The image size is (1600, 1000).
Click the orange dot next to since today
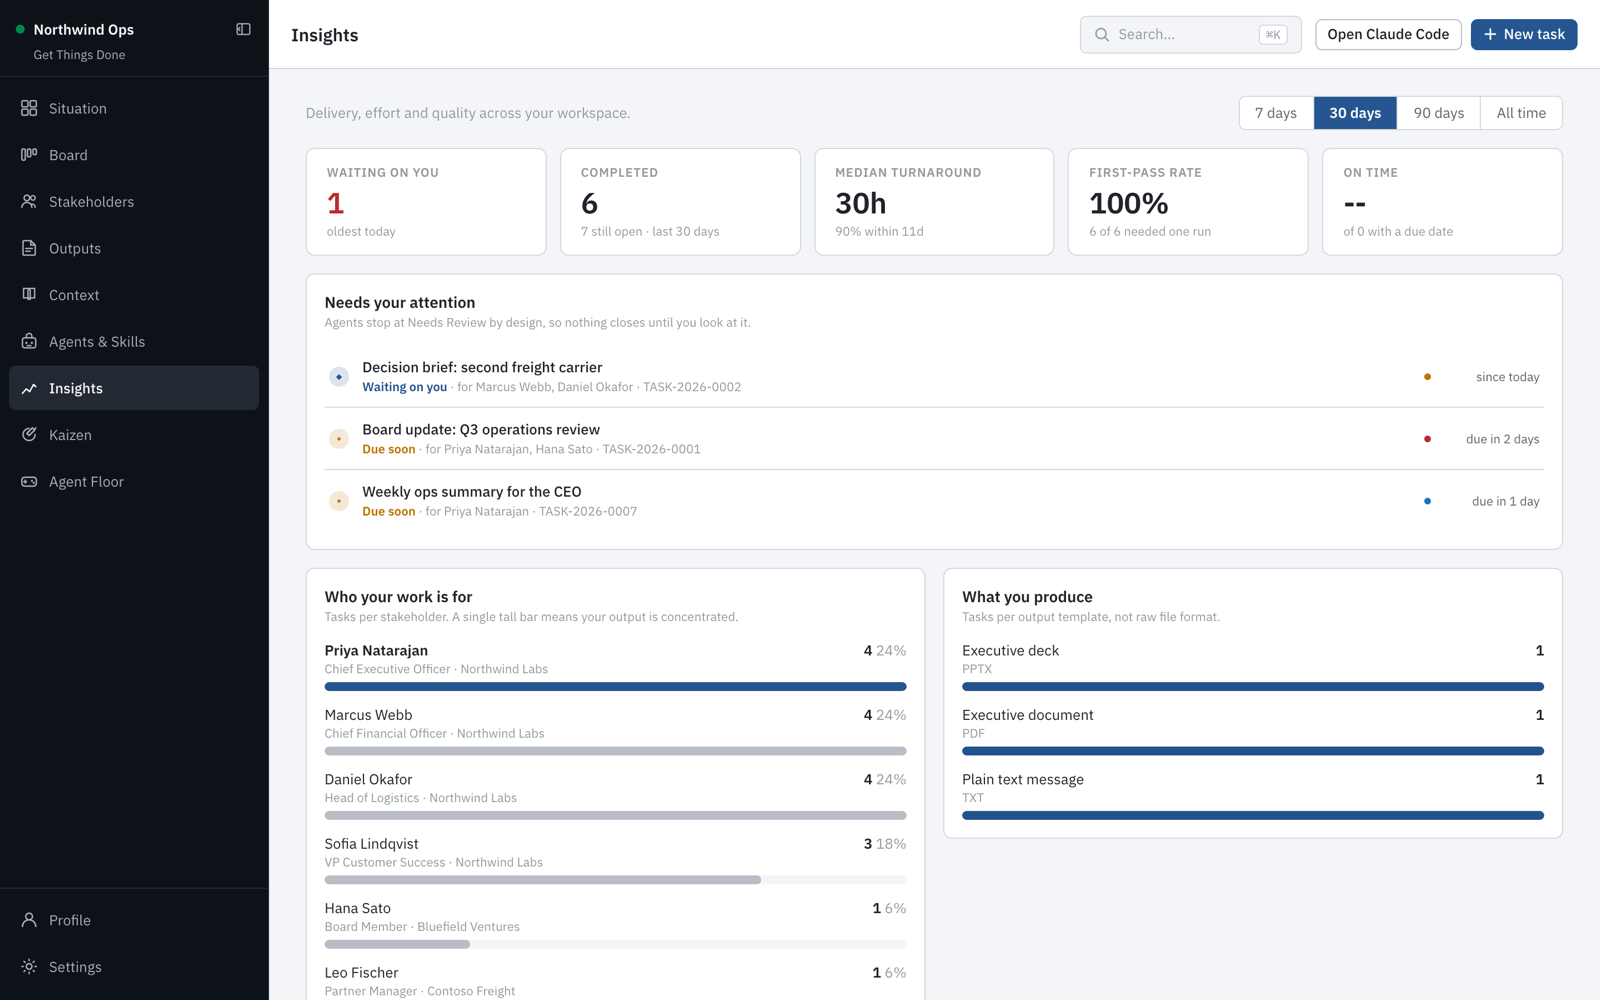click(1427, 377)
